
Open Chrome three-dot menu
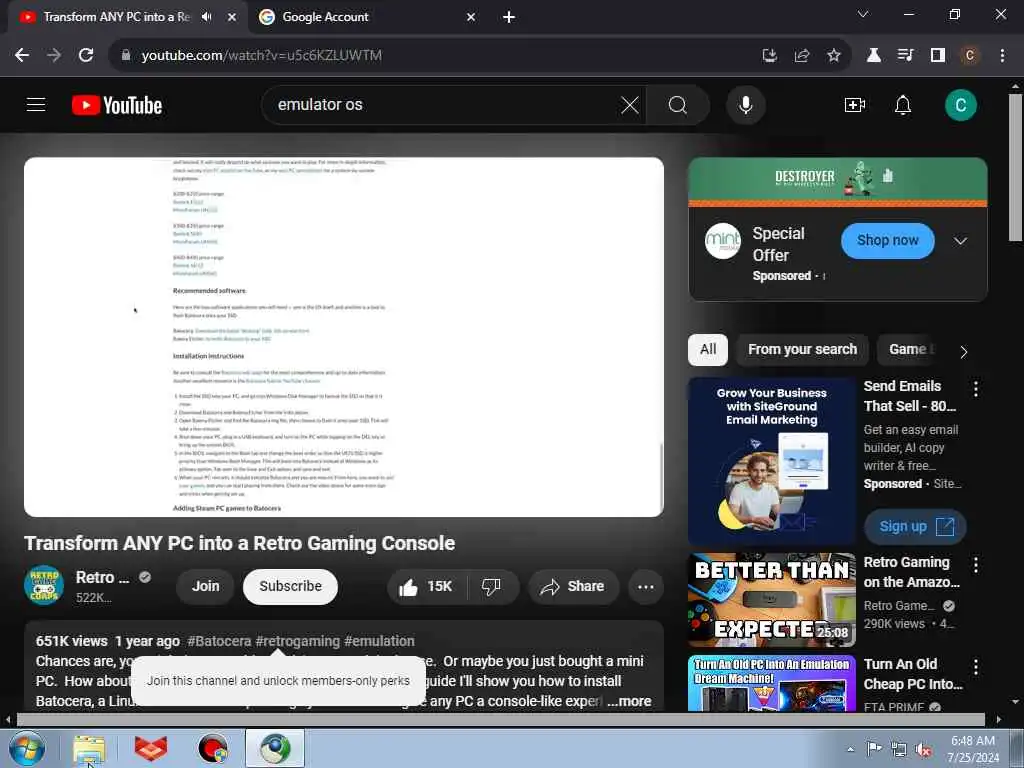(x=1002, y=56)
